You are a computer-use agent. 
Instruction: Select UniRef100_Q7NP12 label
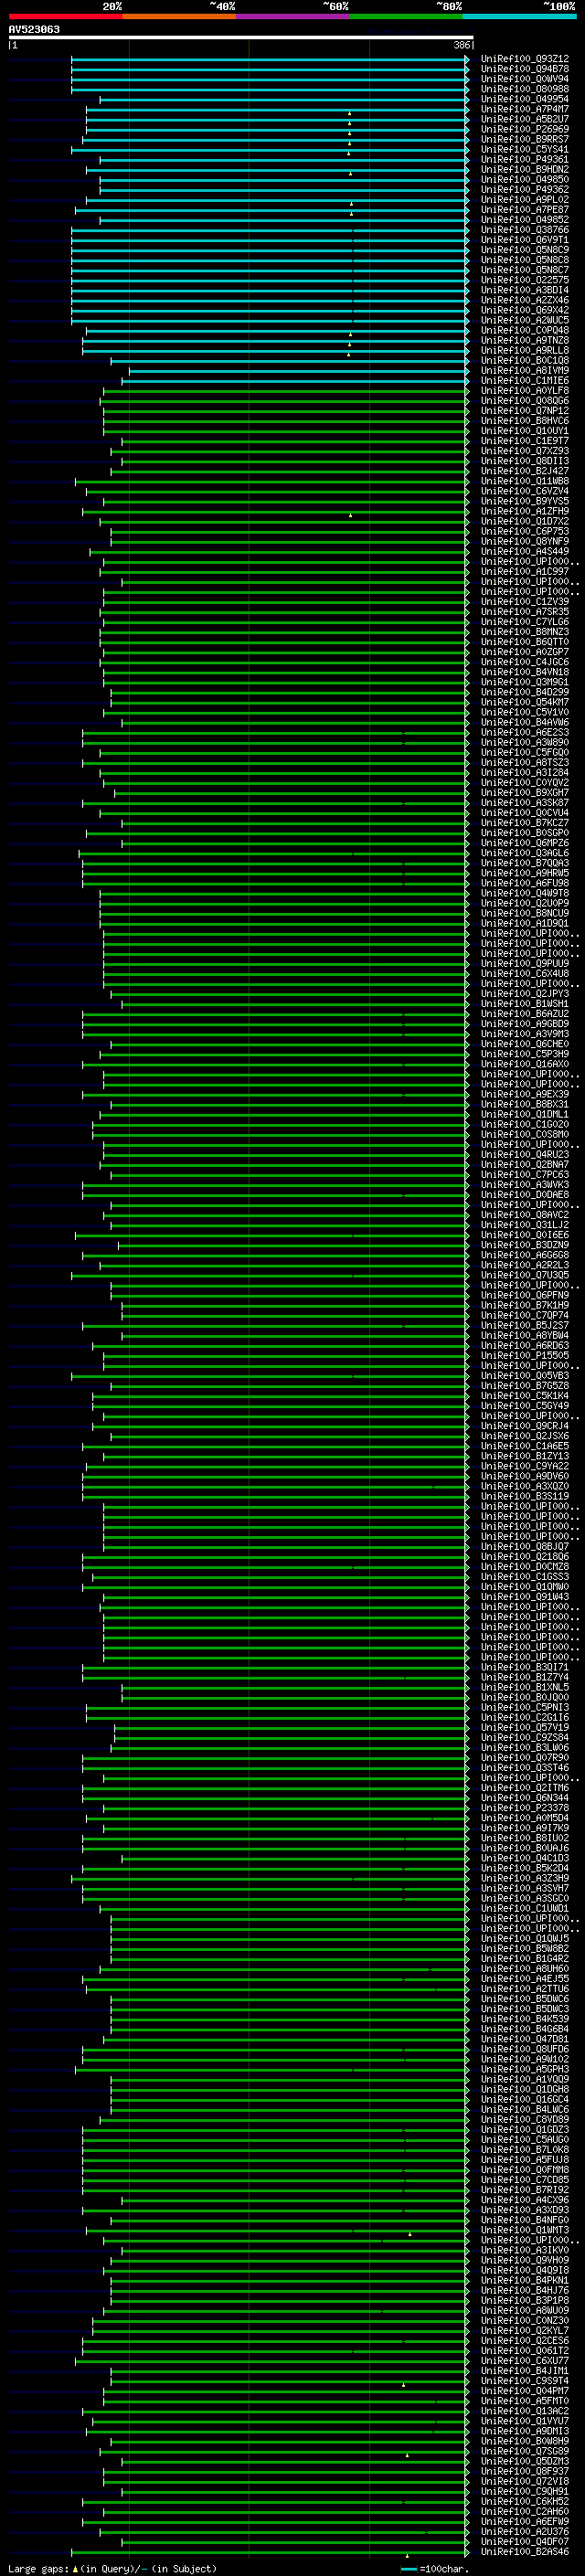click(525, 410)
